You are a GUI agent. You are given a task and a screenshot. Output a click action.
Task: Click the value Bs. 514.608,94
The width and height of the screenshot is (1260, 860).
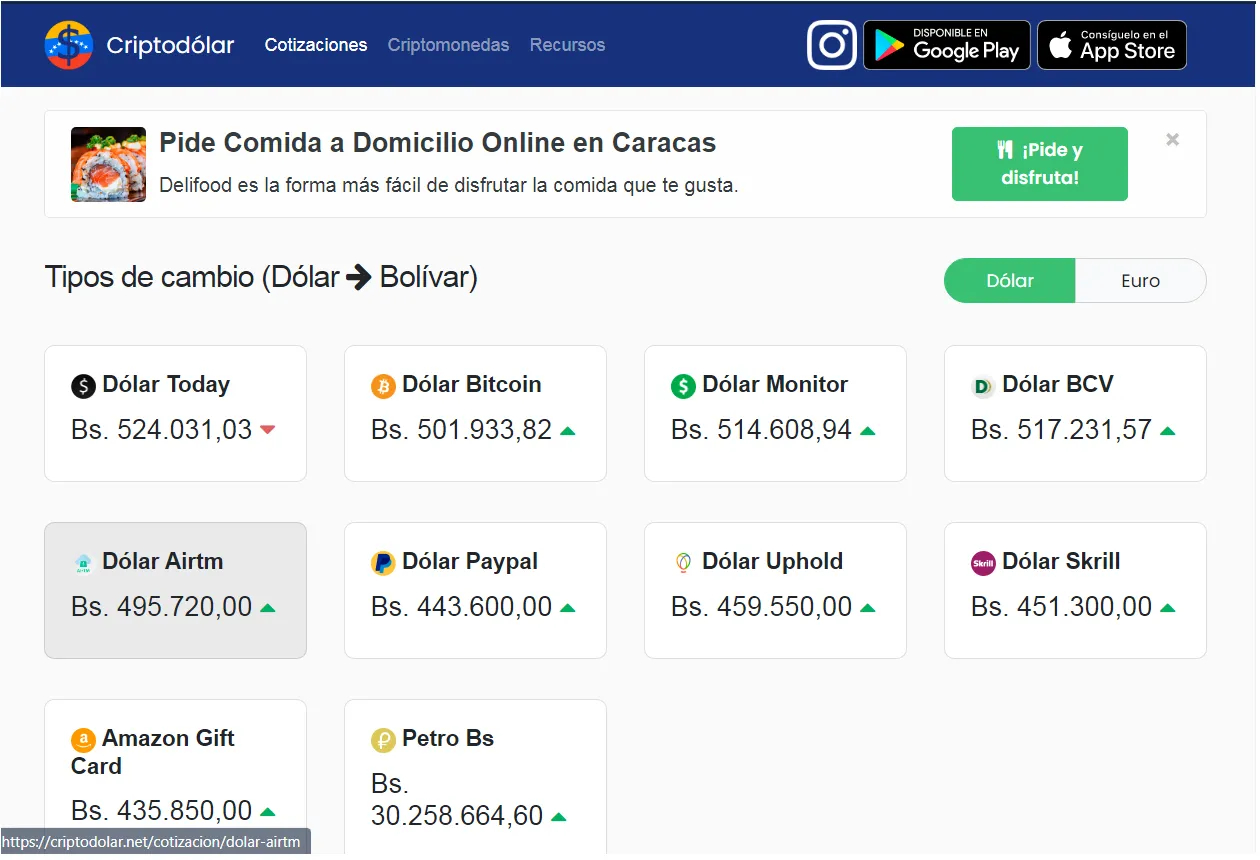[762, 430]
